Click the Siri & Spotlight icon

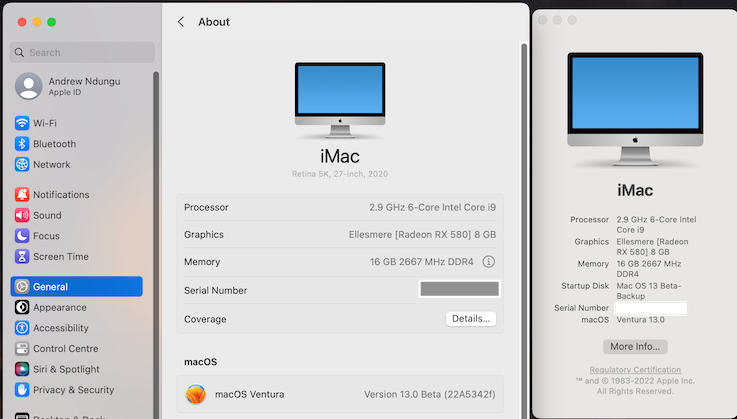tap(22, 369)
